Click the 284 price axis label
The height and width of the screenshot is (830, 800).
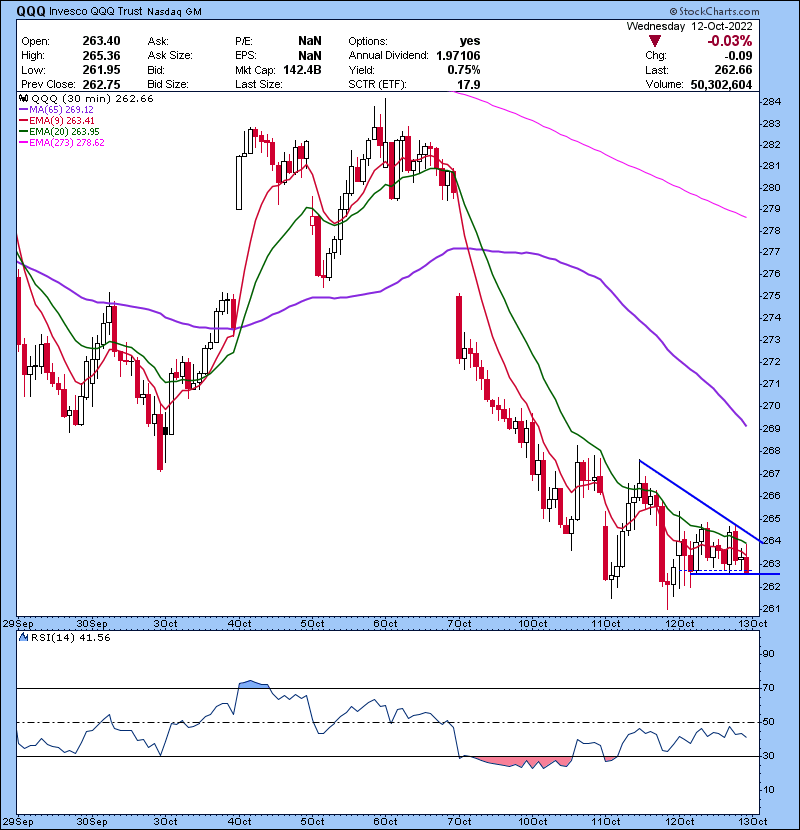pos(772,101)
